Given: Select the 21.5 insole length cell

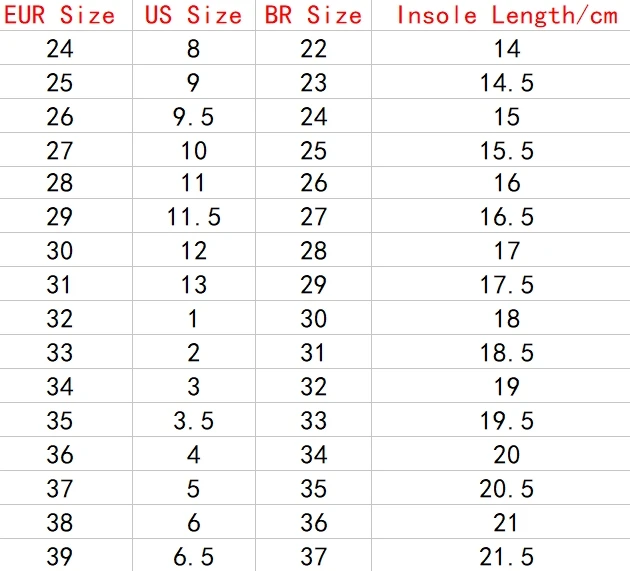Looking at the screenshot, I should click(507, 557).
